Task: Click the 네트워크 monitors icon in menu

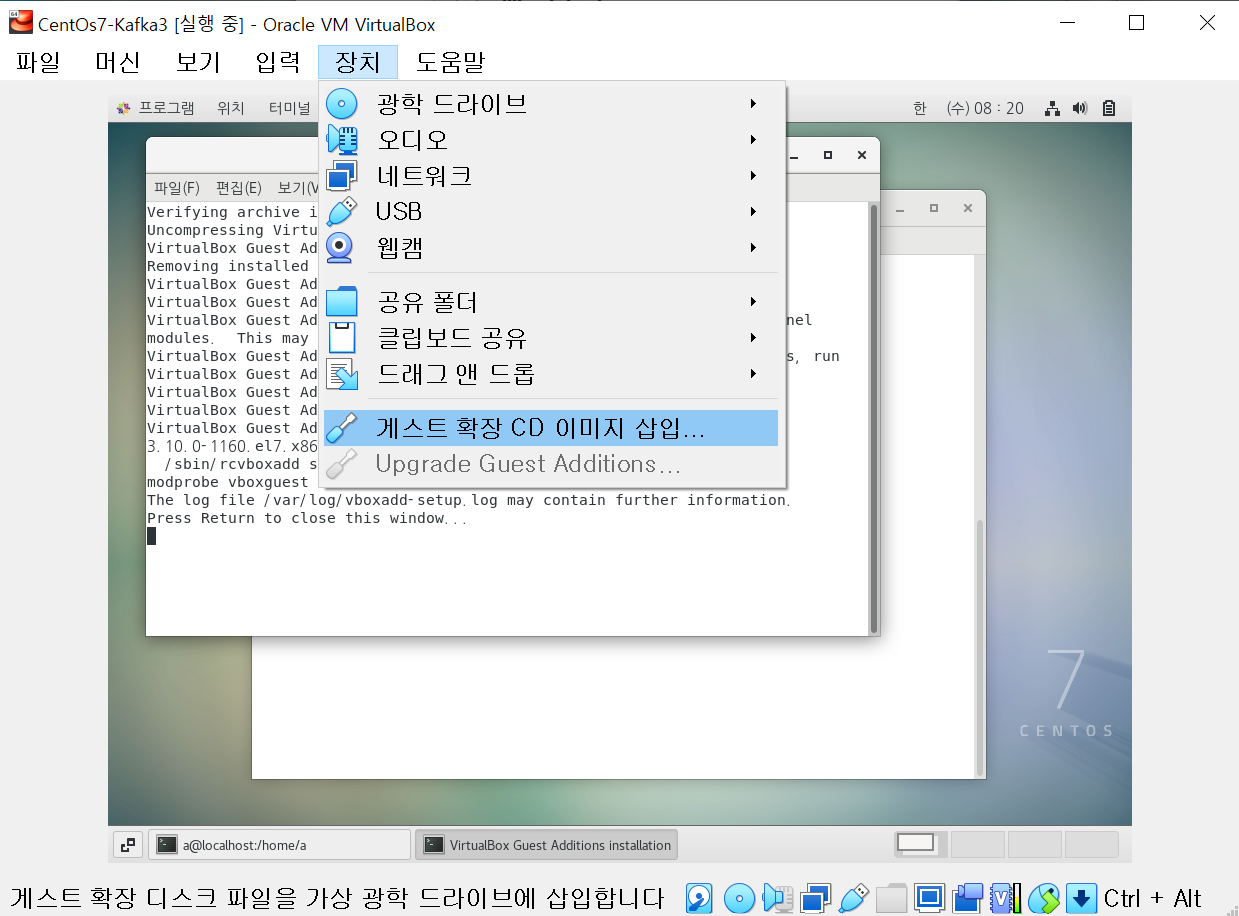Action: [342, 176]
